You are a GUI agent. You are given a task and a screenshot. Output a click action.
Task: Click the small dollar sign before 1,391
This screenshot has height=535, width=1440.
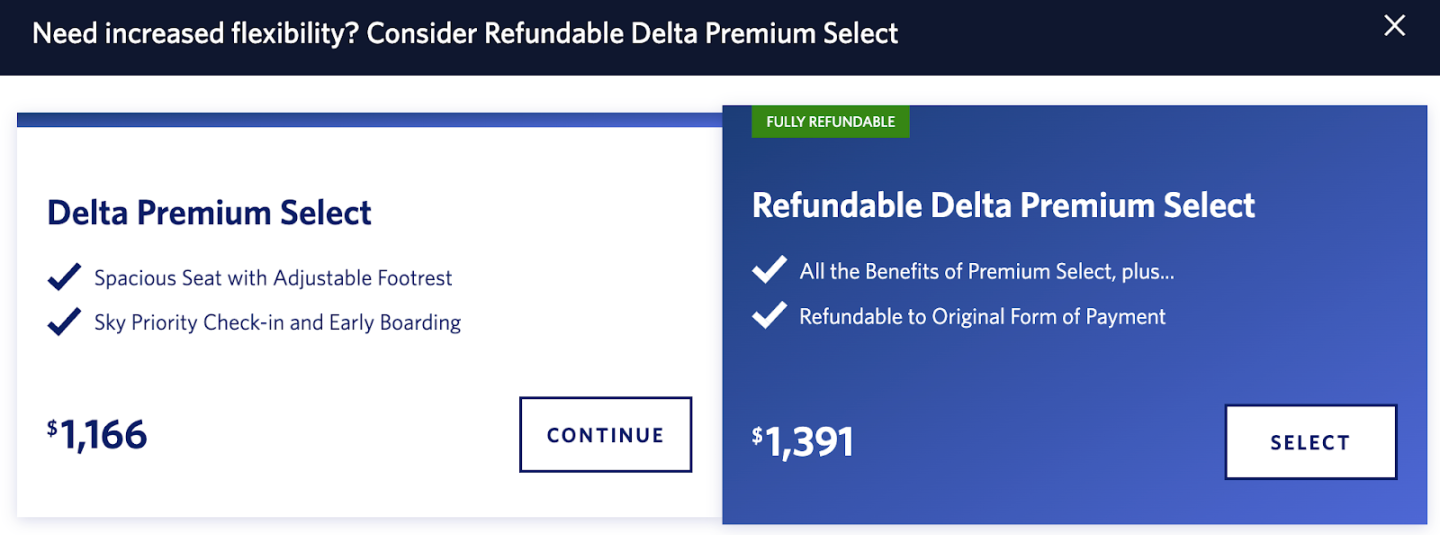pos(757,436)
